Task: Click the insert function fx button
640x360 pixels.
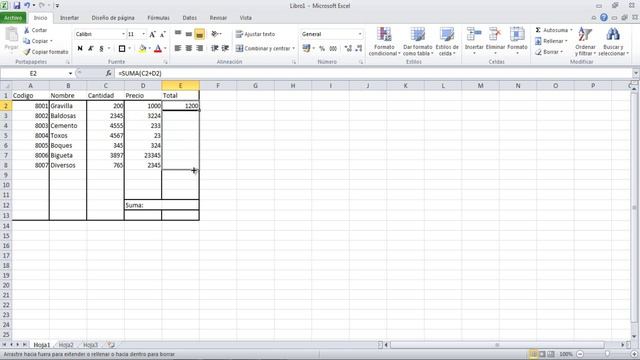Action: point(109,73)
